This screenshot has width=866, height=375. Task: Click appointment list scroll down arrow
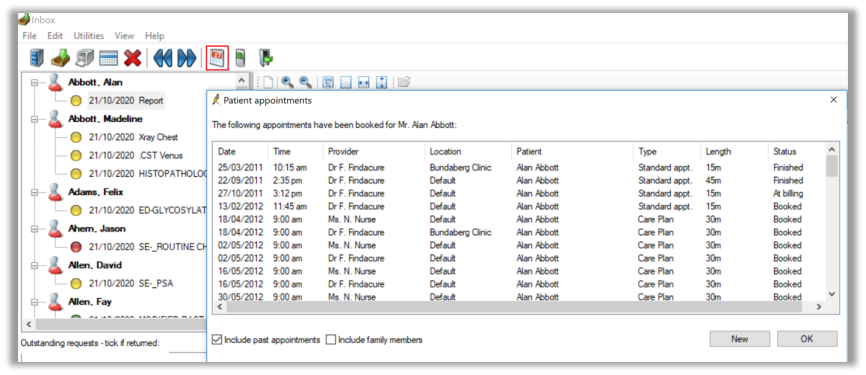click(832, 294)
